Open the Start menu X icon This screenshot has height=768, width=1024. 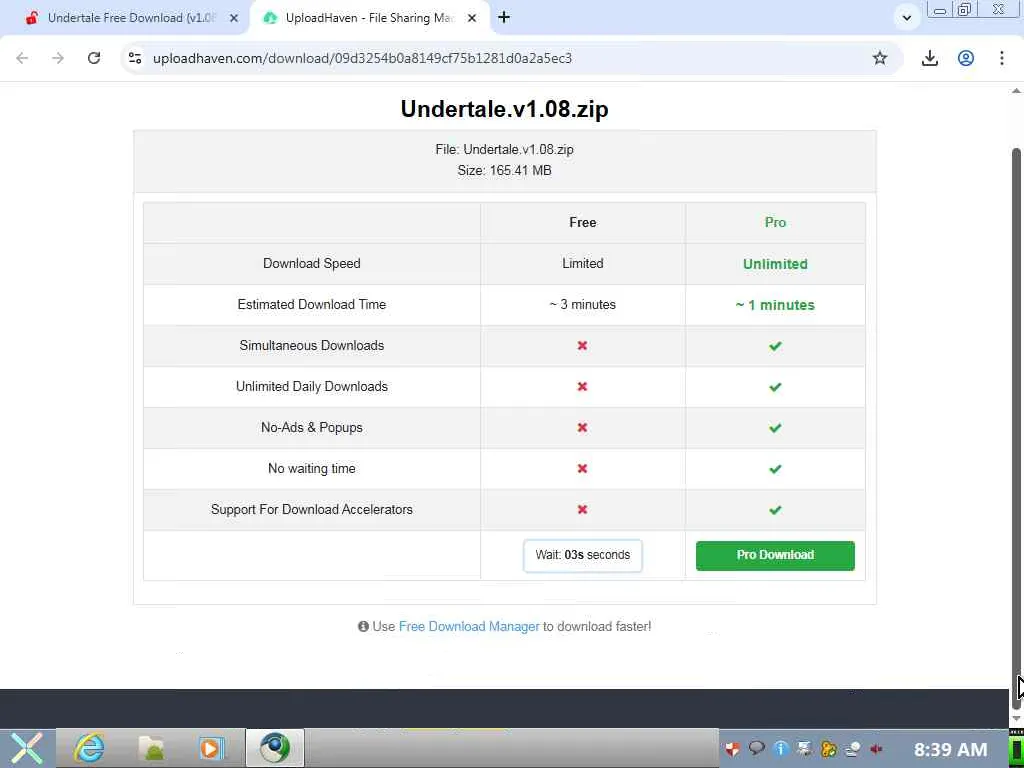(x=27, y=748)
